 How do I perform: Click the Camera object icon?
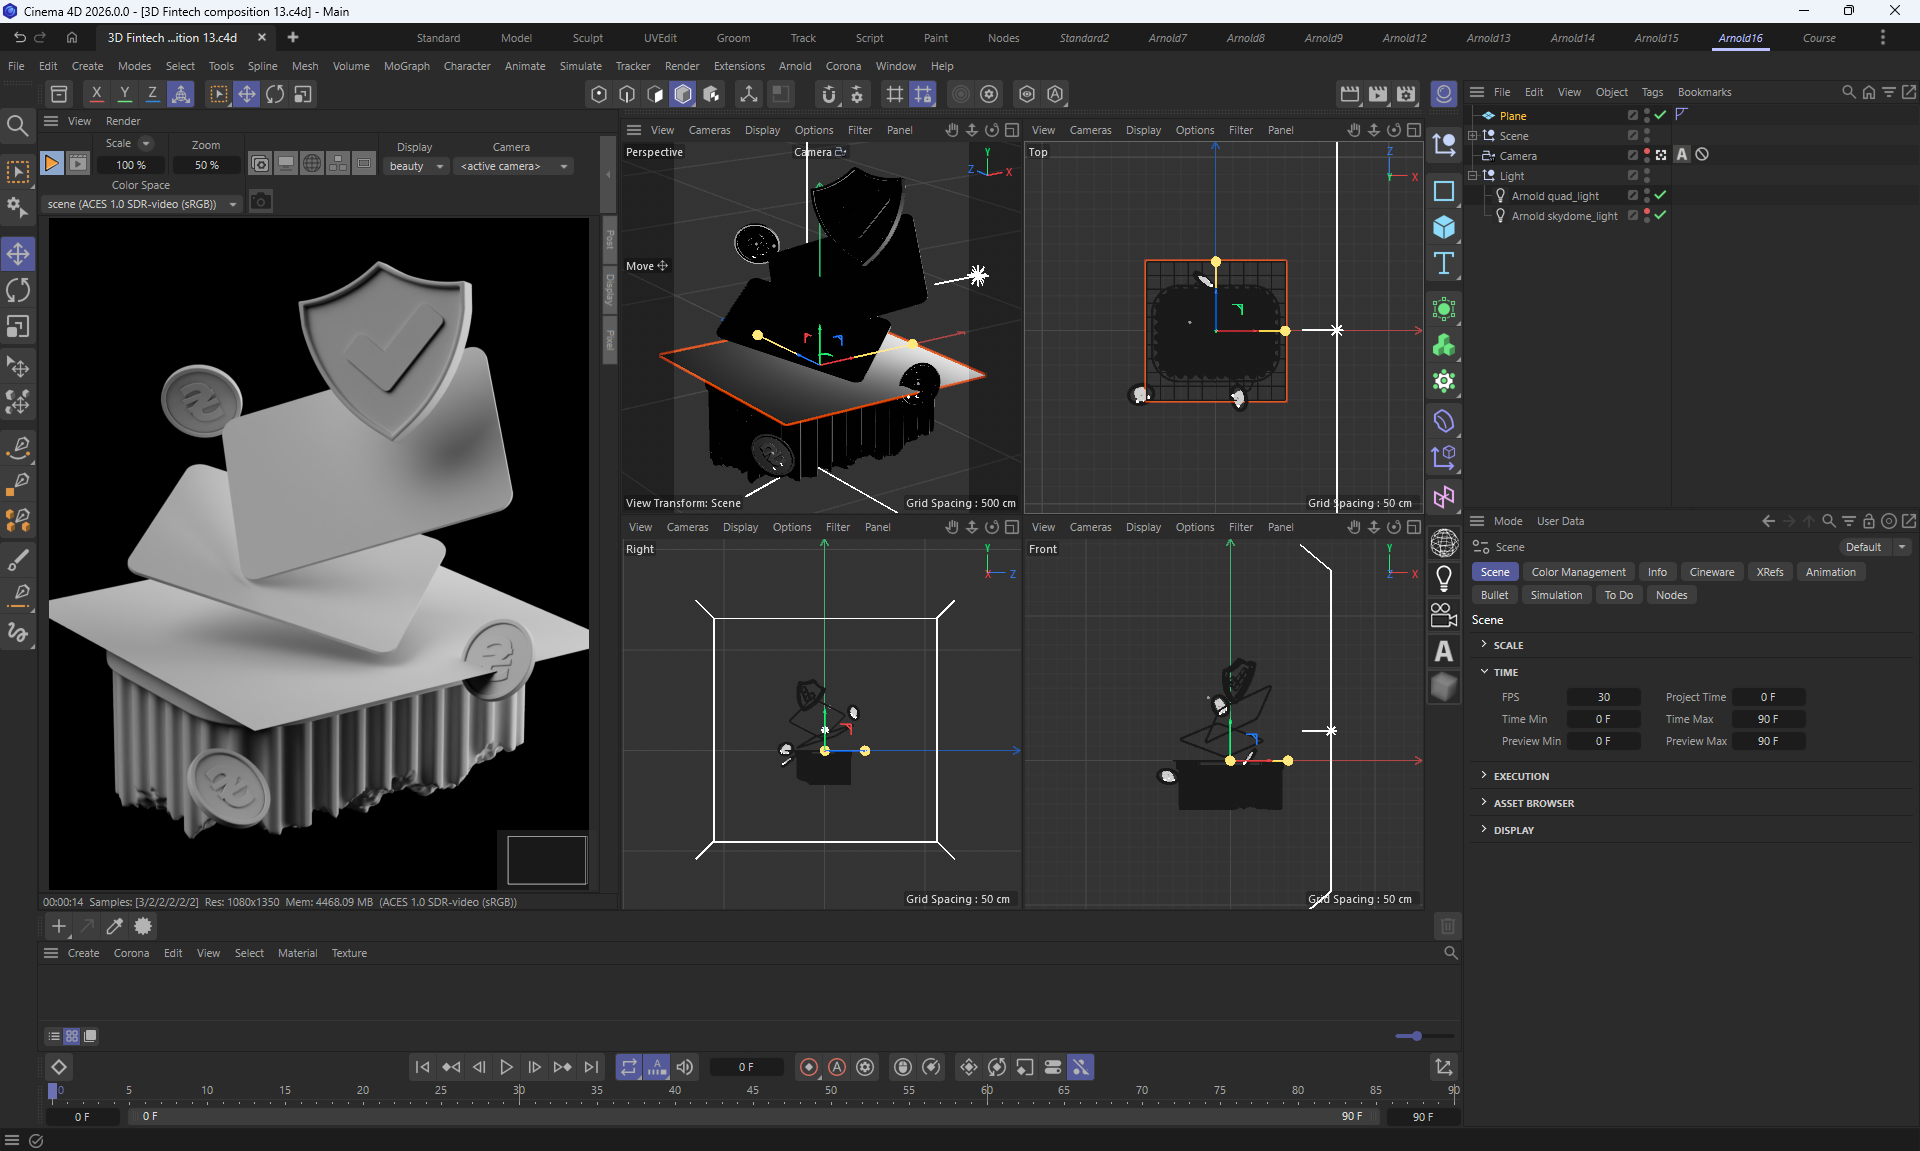(1443, 615)
